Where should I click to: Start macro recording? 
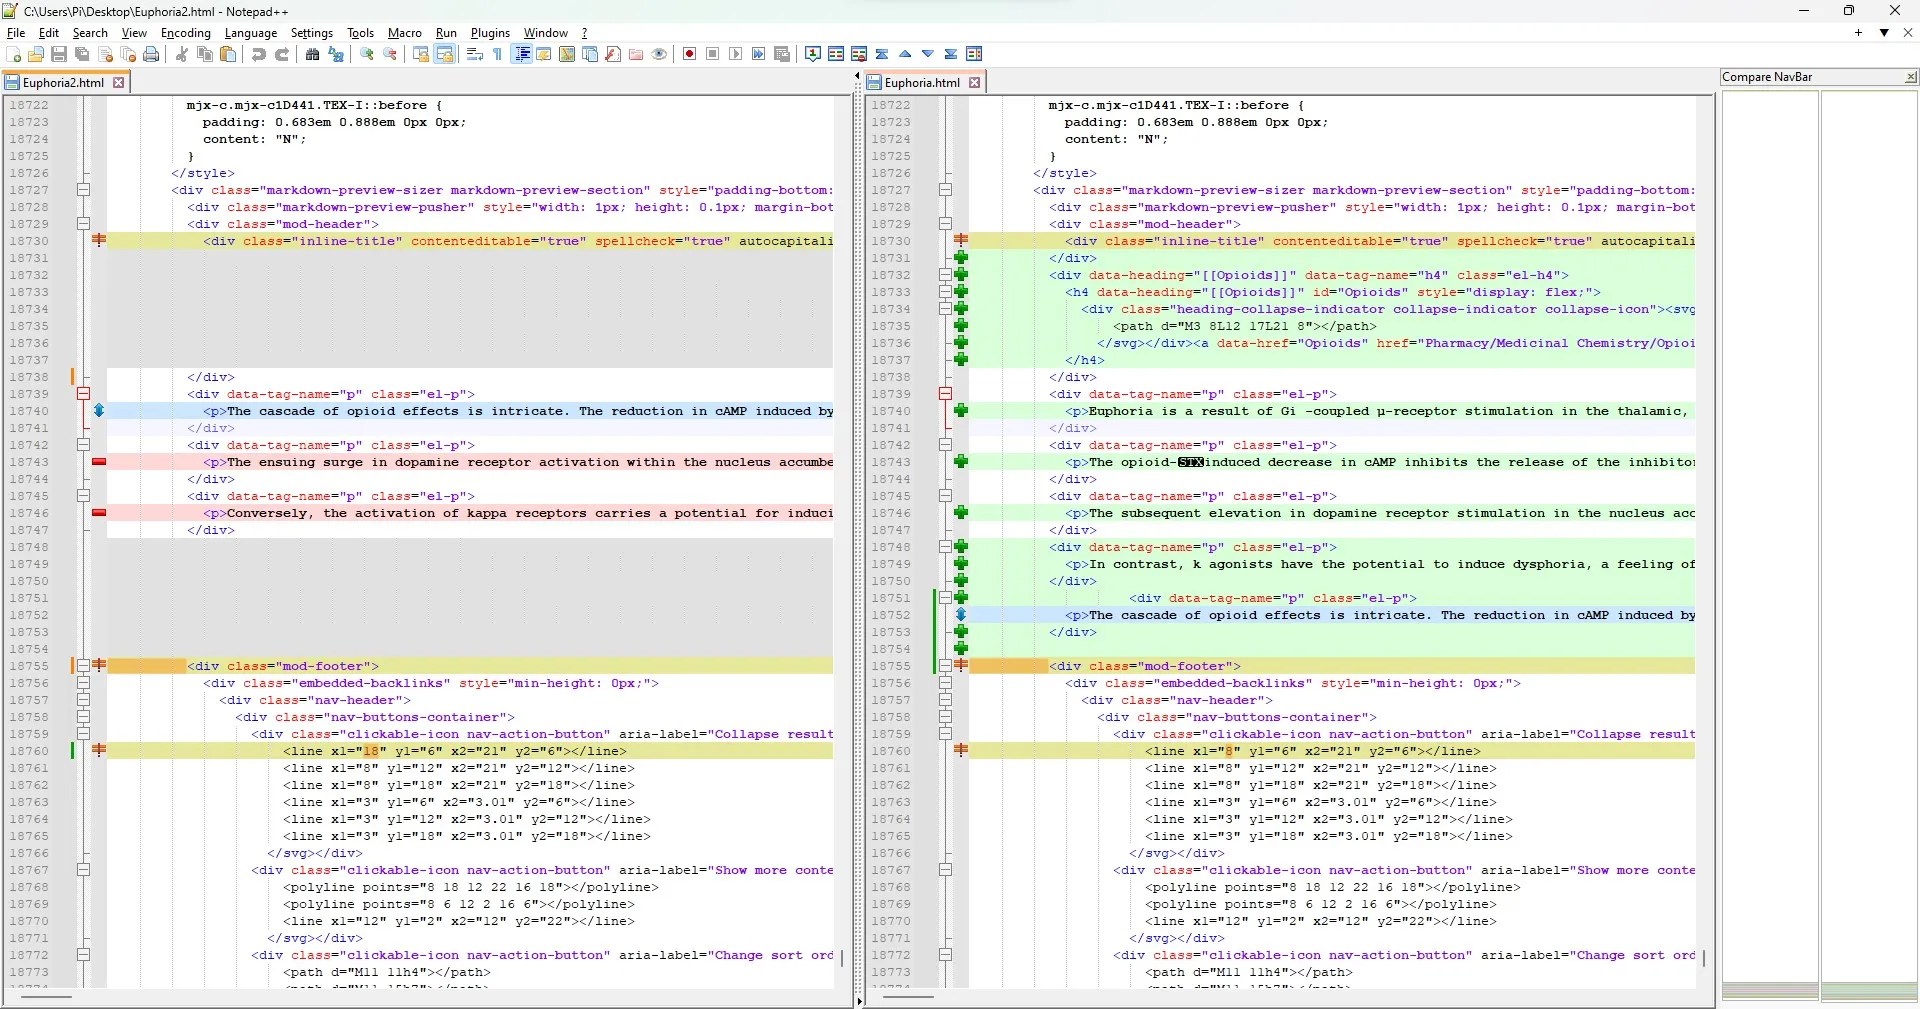689,54
